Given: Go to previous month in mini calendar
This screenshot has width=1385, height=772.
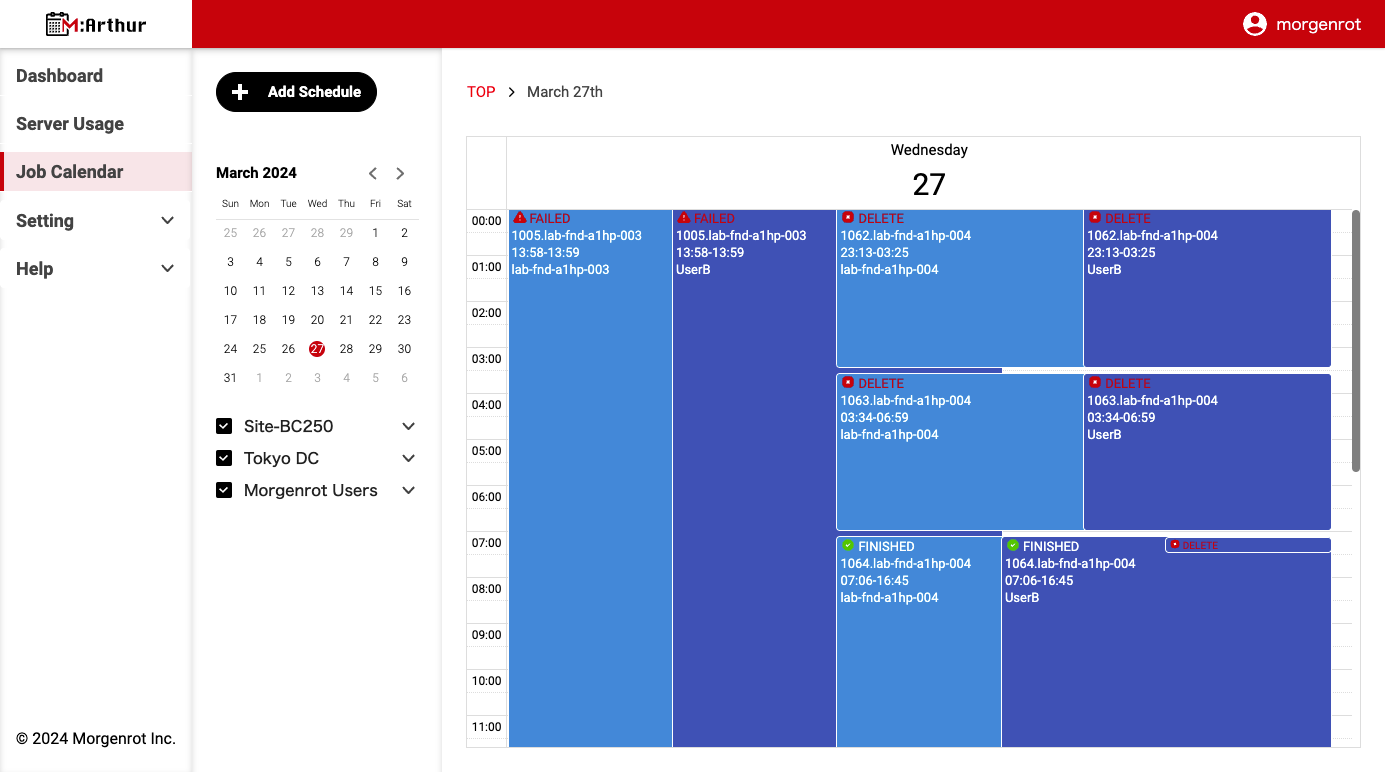Looking at the screenshot, I should [373, 173].
